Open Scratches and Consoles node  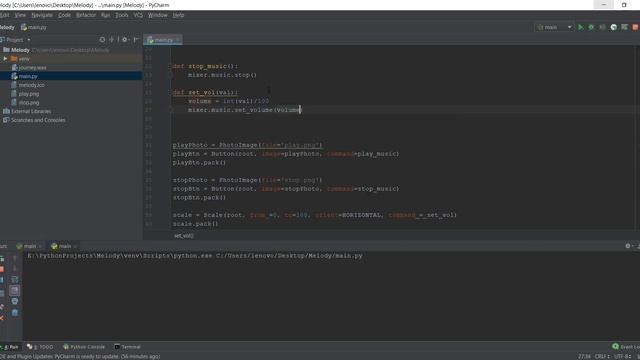point(34,120)
